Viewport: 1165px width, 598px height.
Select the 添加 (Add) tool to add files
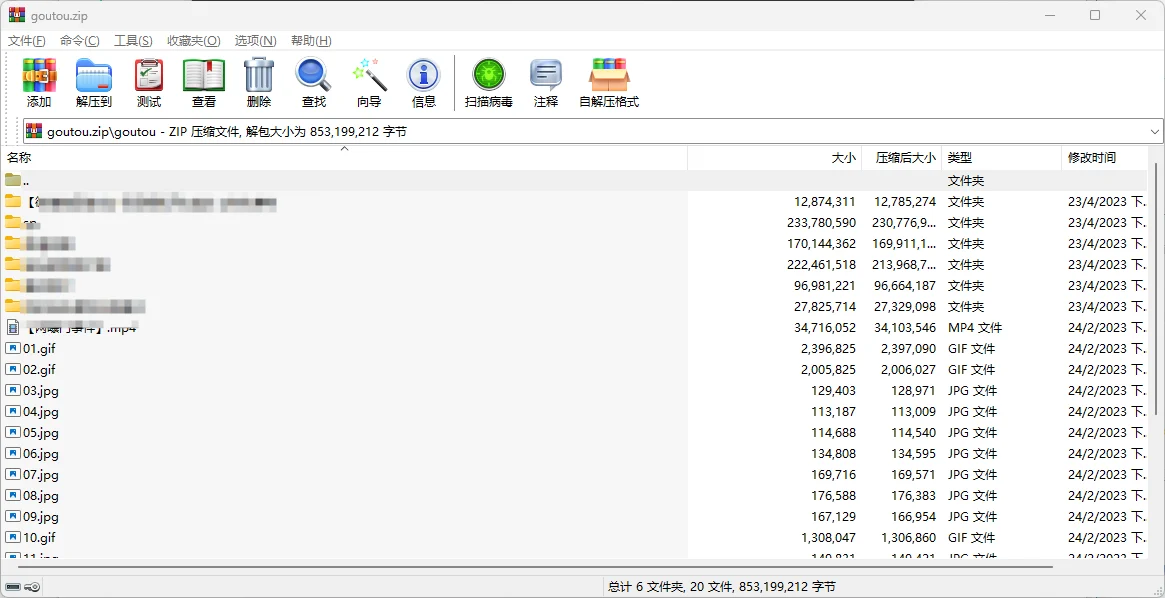point(38,82)
